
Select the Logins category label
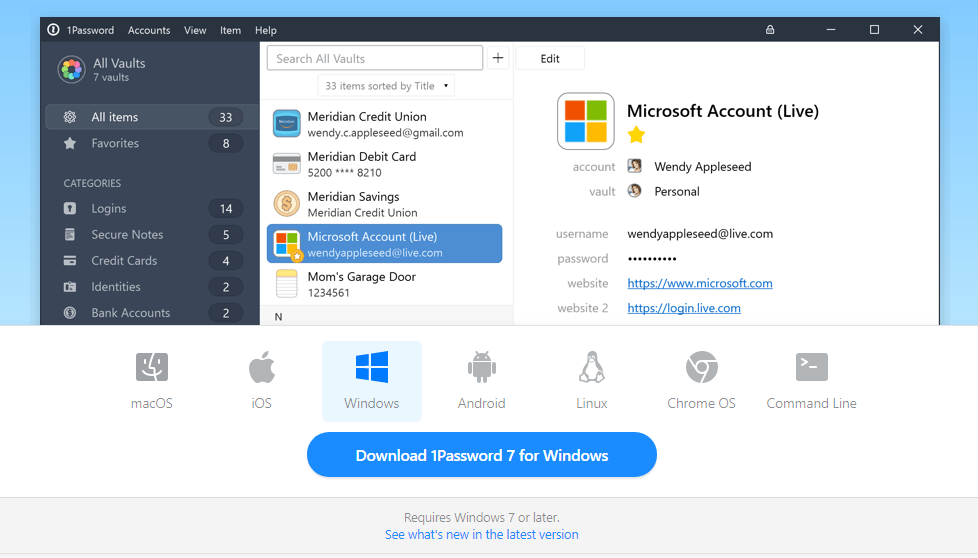tap(109, 208)
